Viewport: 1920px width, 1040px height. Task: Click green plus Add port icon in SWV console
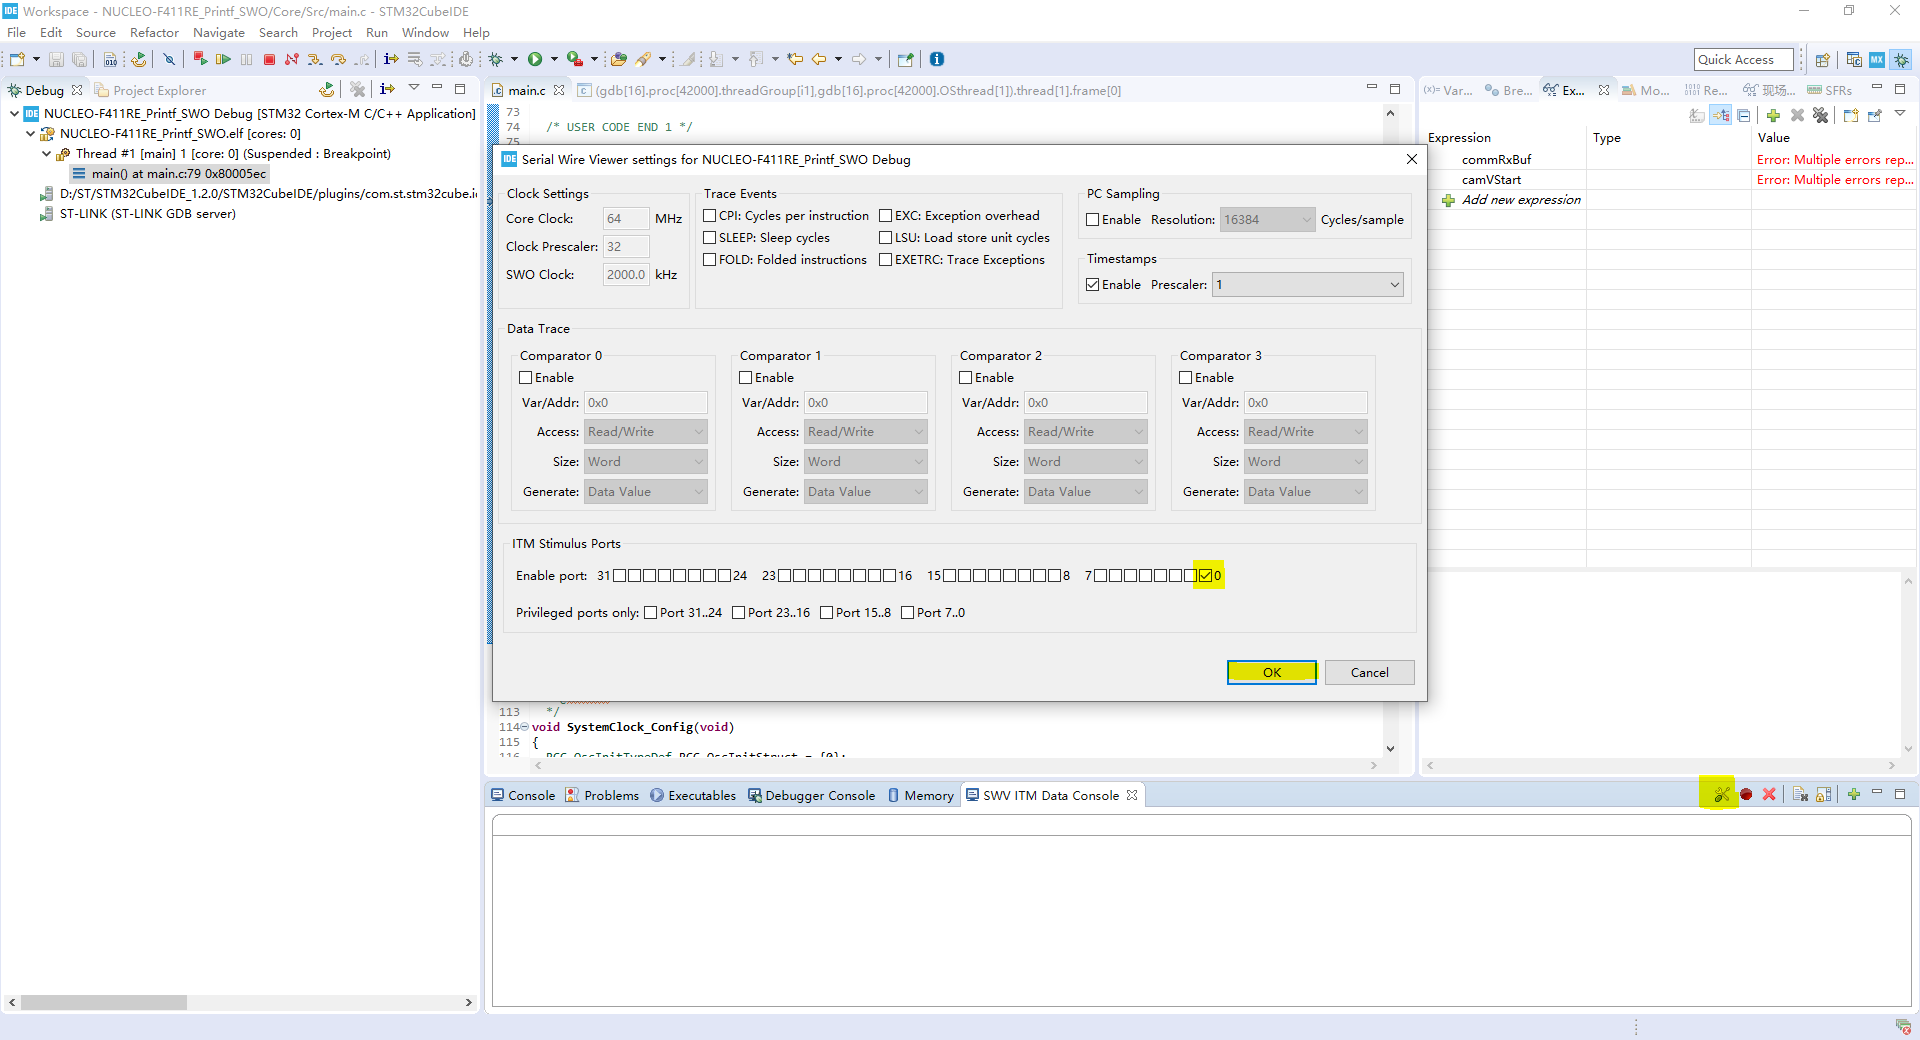(1853, 794)
